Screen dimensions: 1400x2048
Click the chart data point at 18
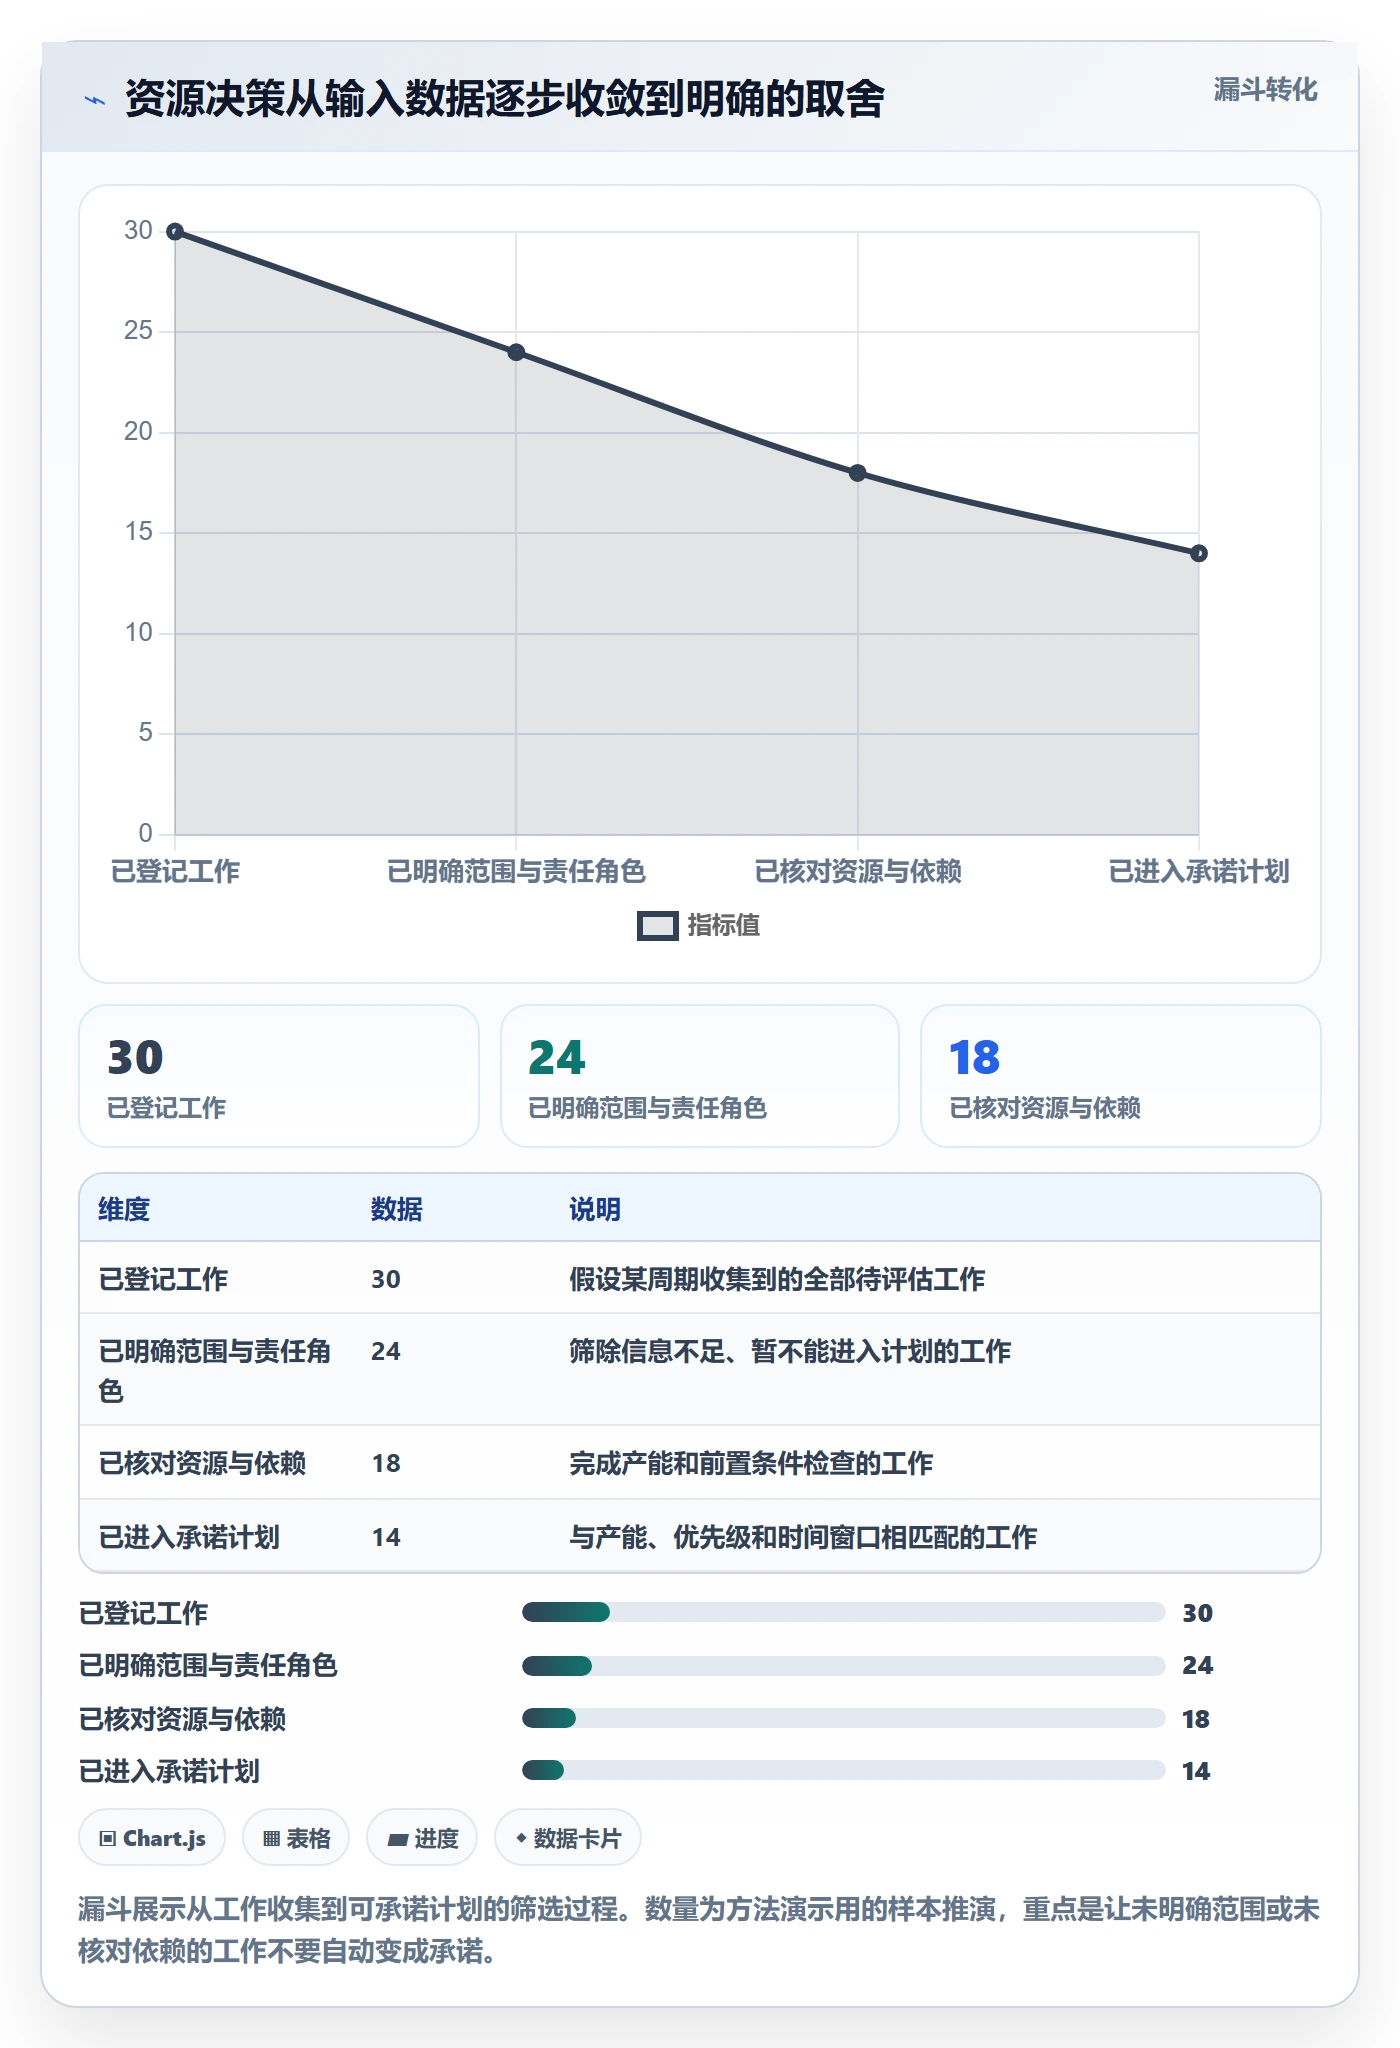tap(858, 473)
